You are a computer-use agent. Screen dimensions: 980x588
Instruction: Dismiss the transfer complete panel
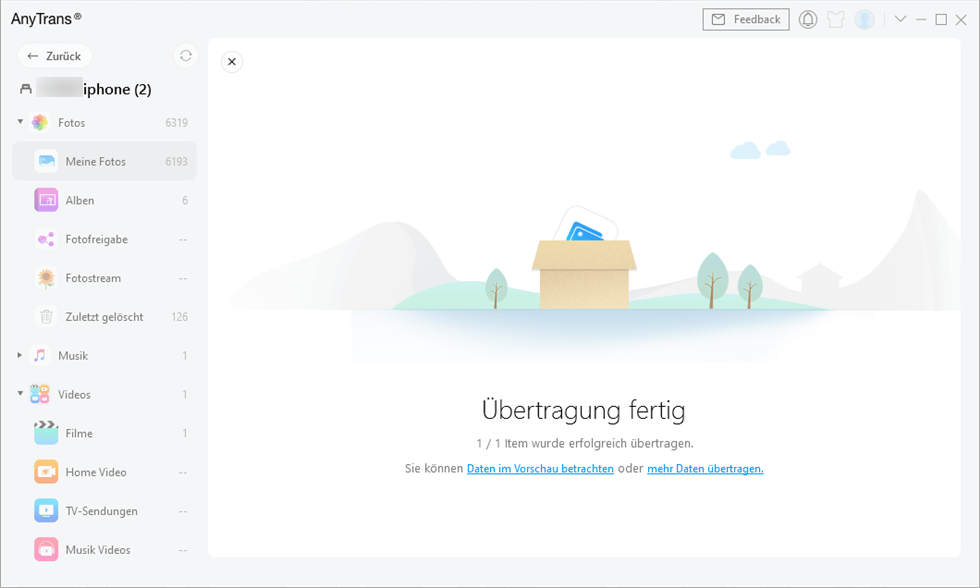(x=232, y=61)
